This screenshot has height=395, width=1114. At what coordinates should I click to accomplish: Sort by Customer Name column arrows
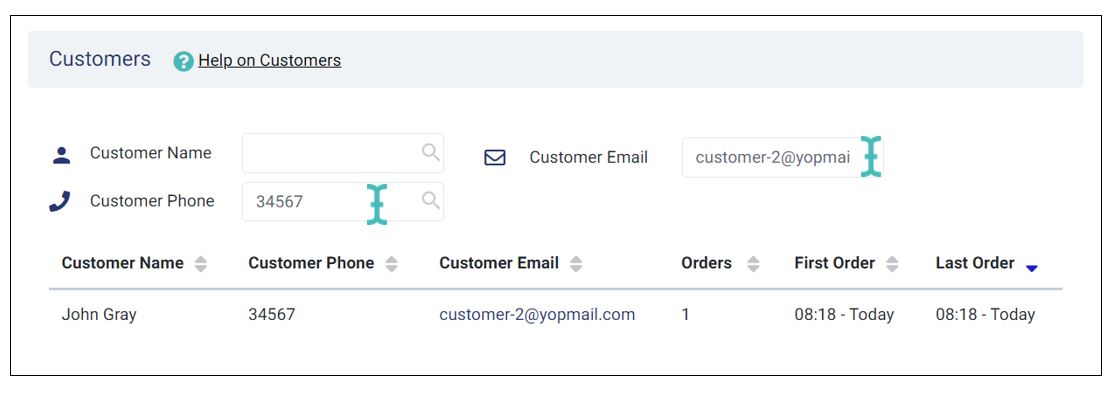(201, 264)
